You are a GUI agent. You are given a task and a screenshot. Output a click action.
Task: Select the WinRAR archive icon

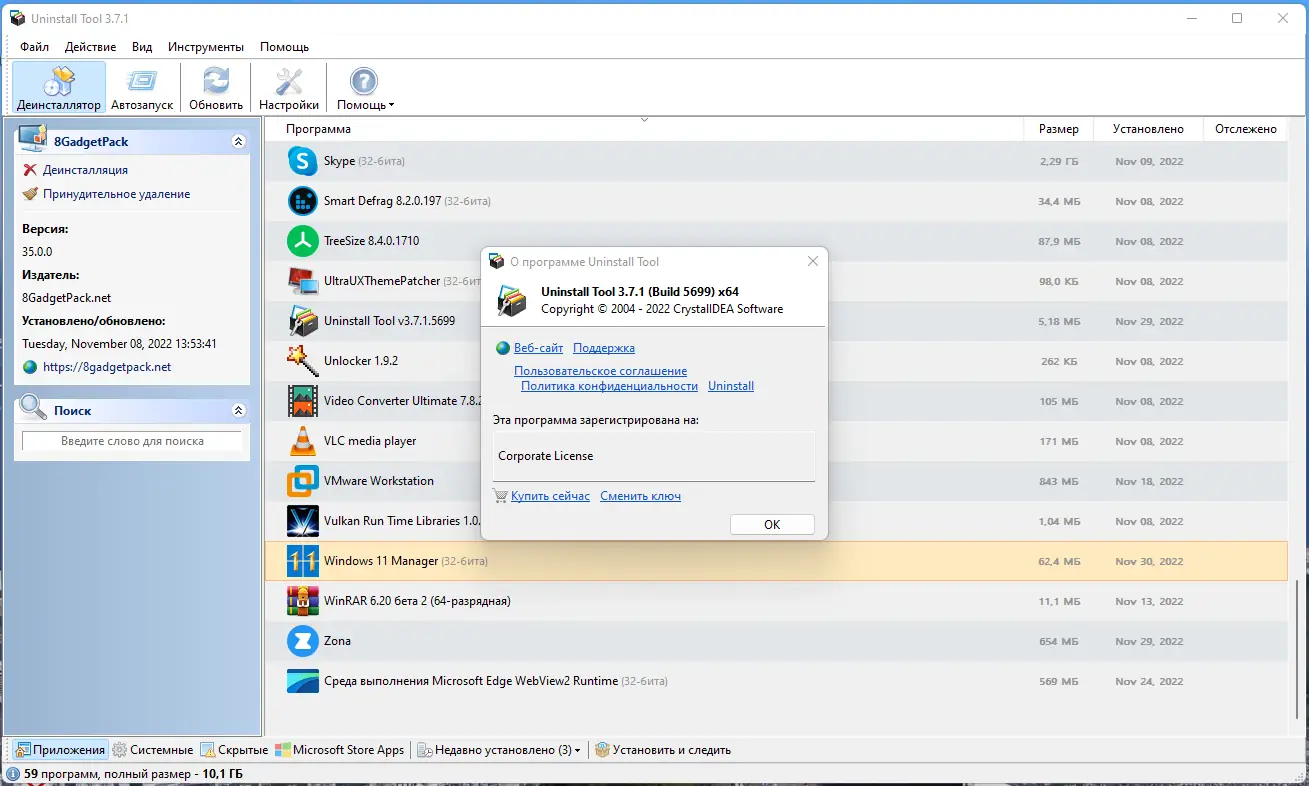[x=302, y=601]
